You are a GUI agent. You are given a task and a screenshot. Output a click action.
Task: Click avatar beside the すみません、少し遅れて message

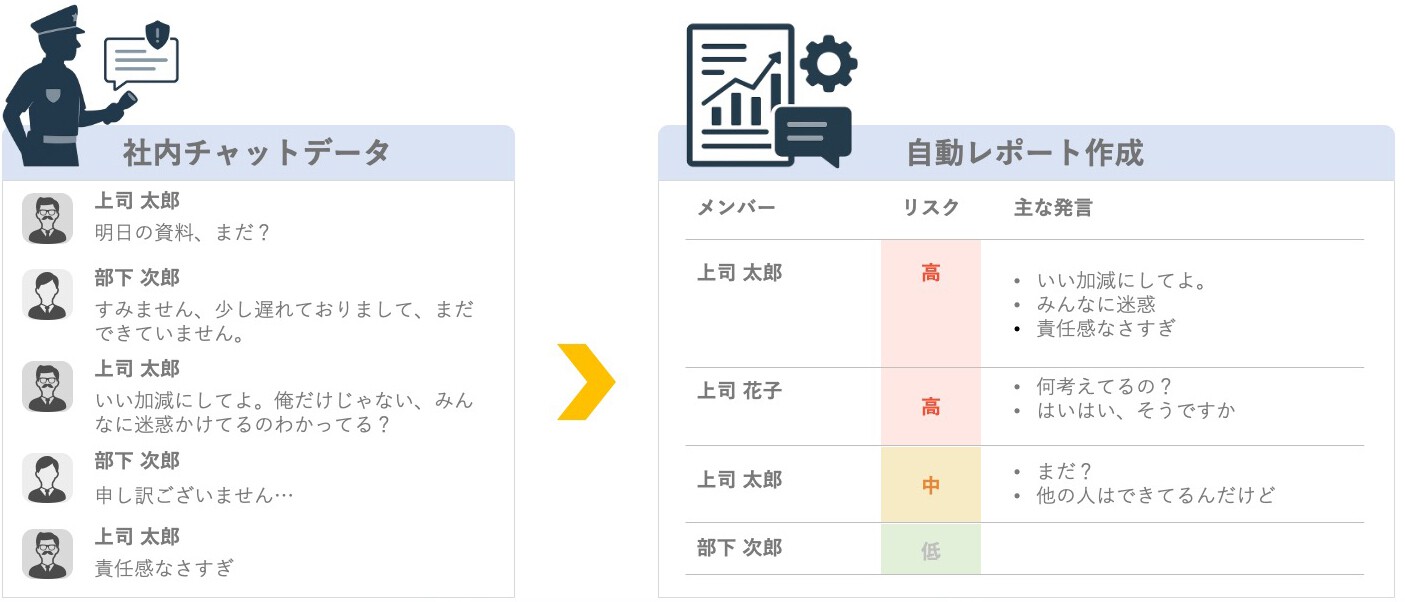tap(48, 294)
